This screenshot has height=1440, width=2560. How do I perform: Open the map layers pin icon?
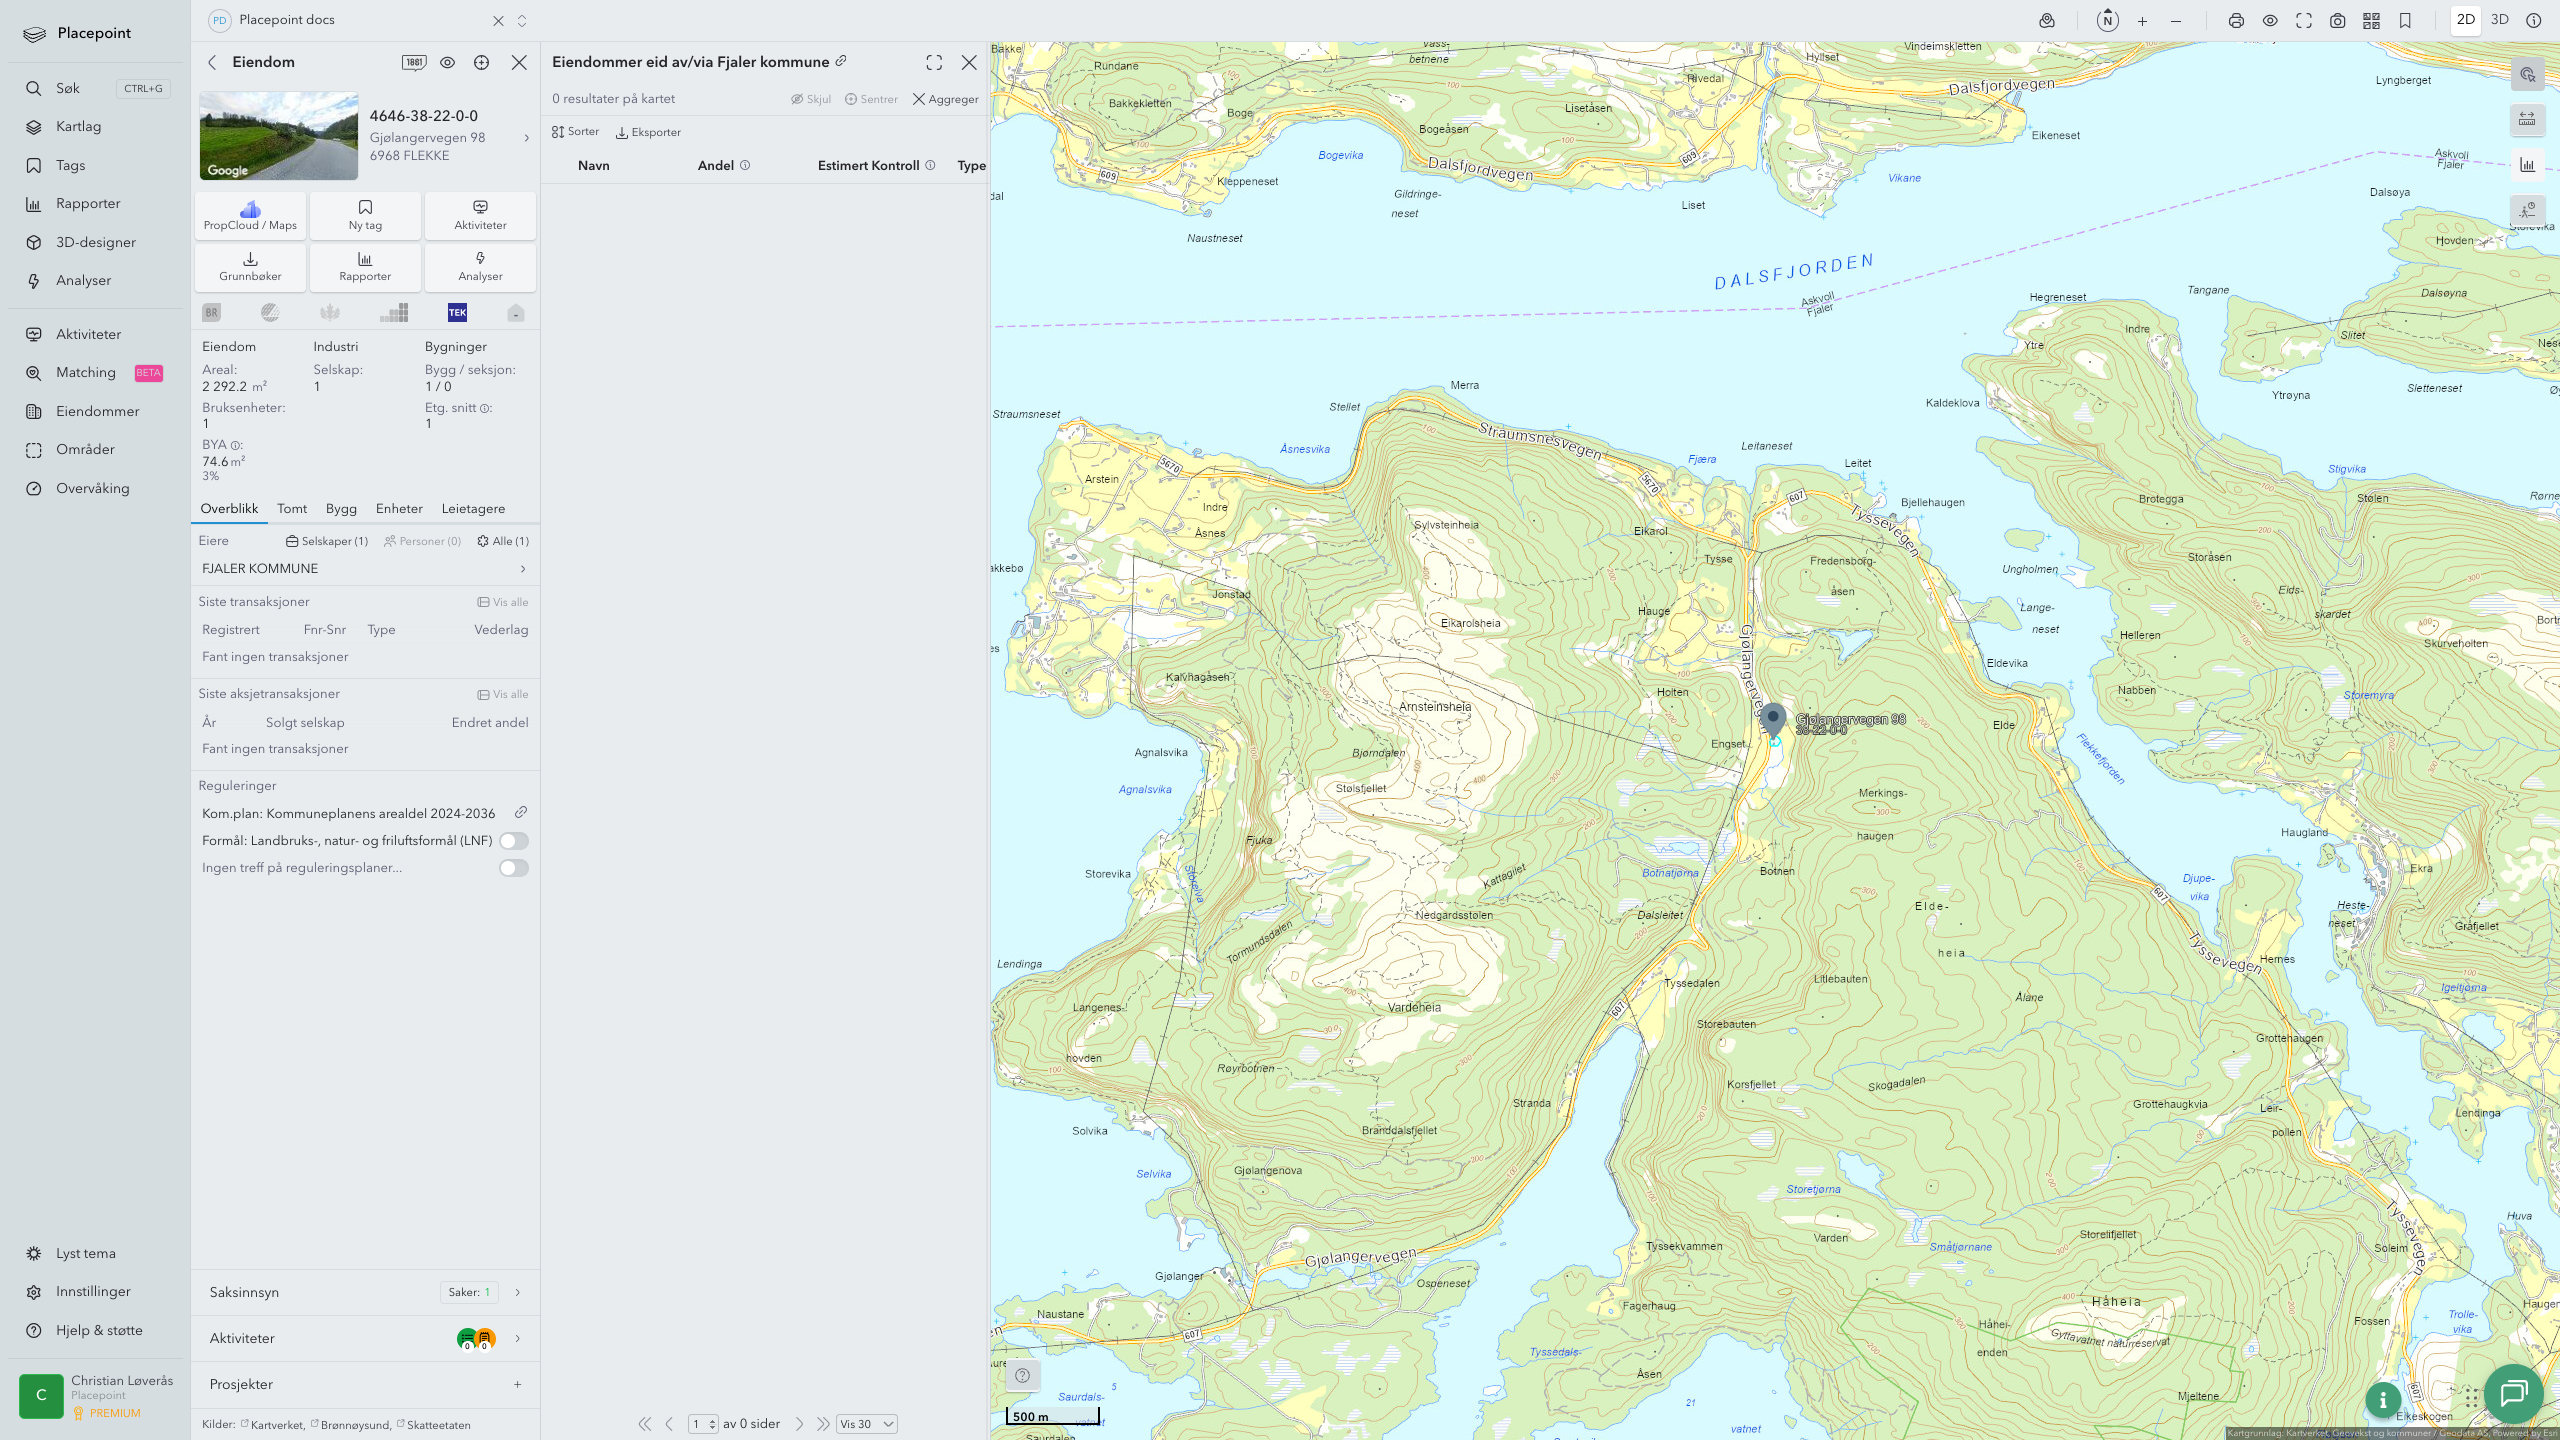point(2047,21)
